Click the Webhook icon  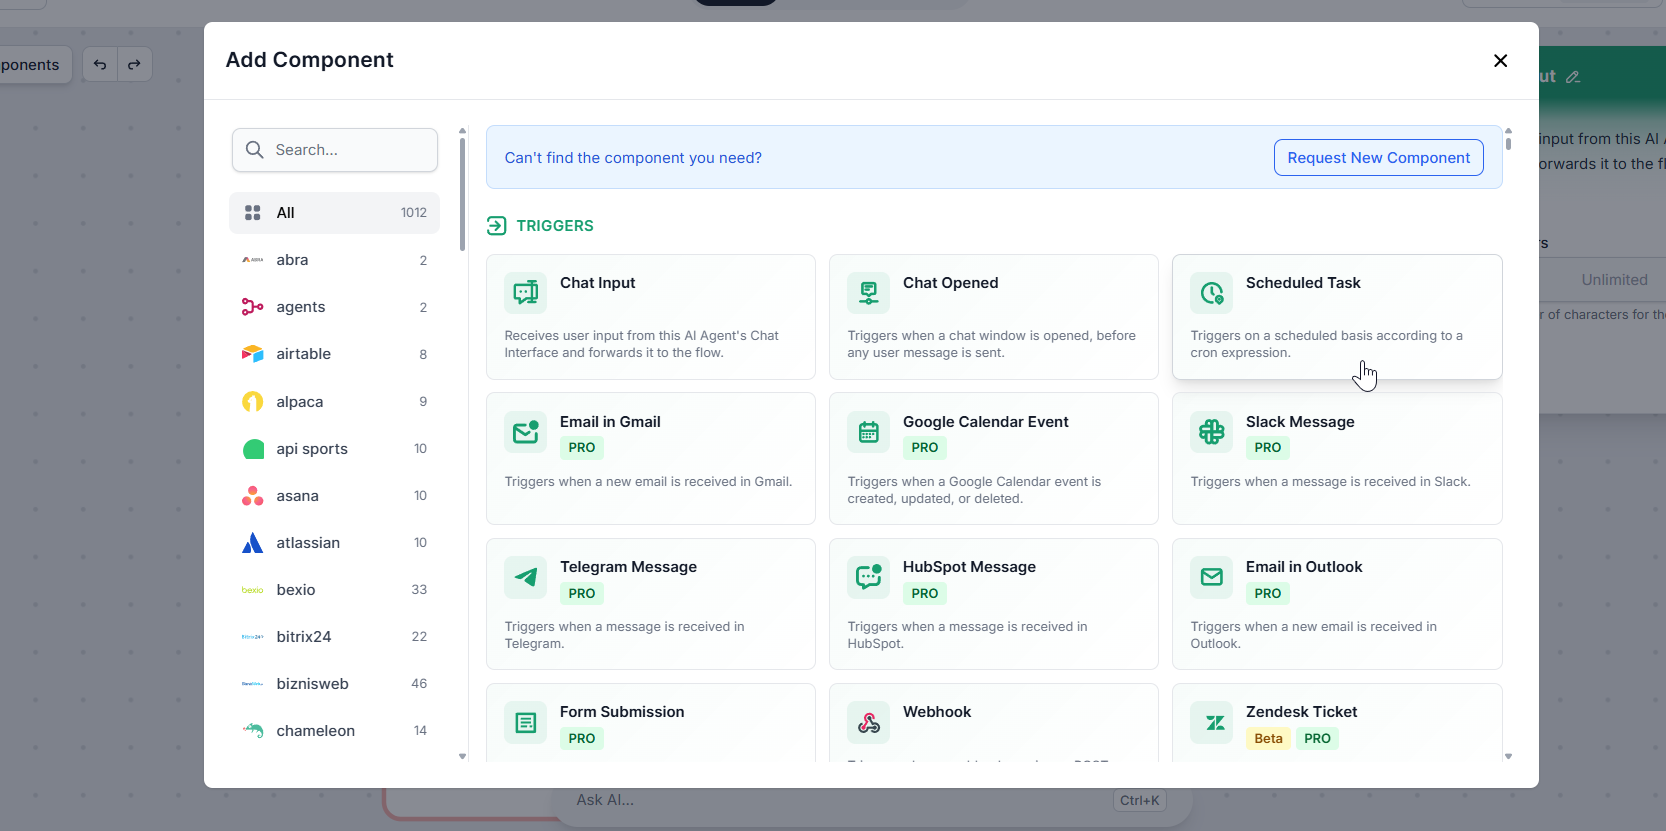tap(869, 722)
